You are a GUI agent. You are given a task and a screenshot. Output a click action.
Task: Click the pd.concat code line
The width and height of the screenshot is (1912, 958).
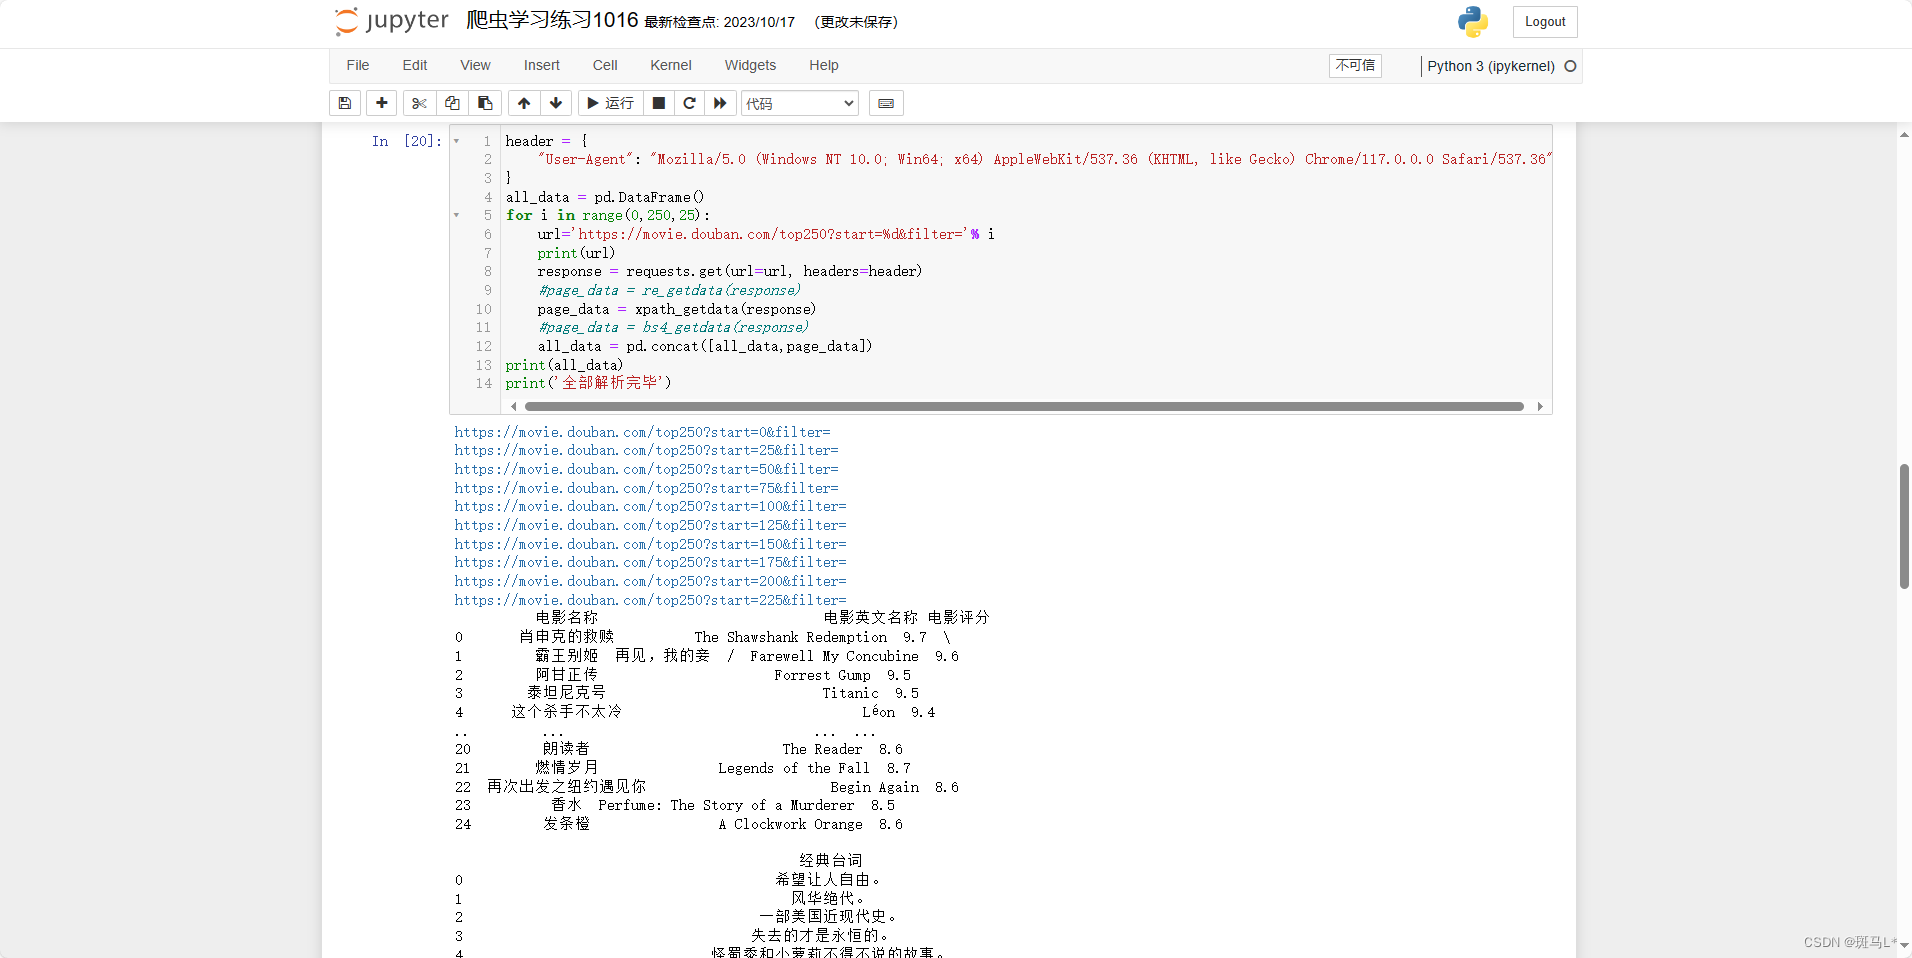pos(705,346)
